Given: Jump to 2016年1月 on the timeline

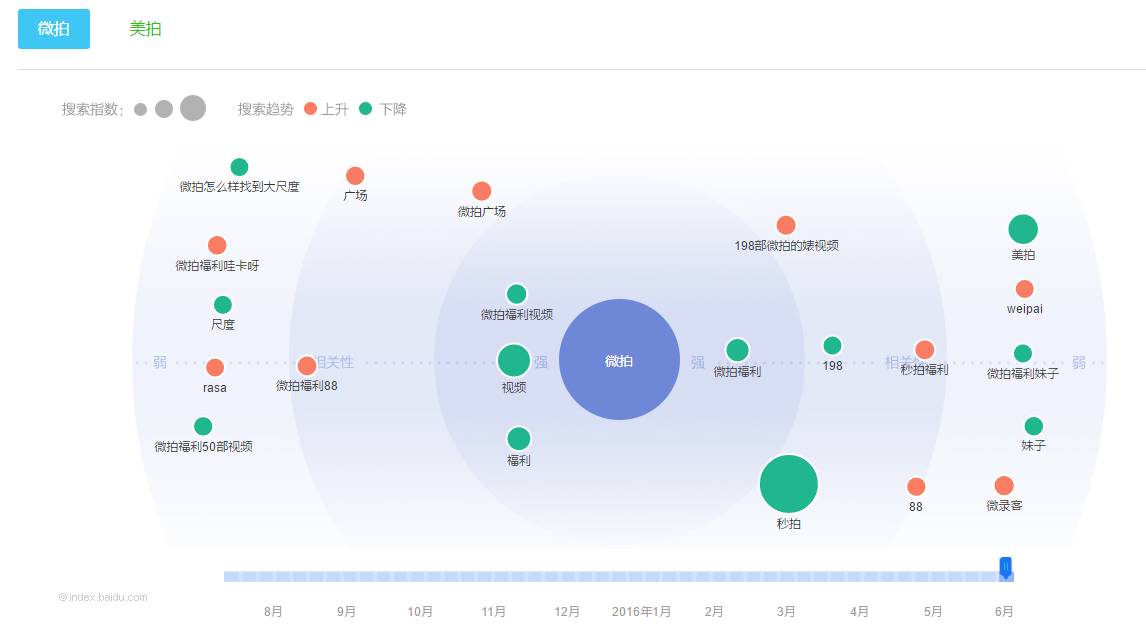Looking at the screenshot, I should 641,612.
